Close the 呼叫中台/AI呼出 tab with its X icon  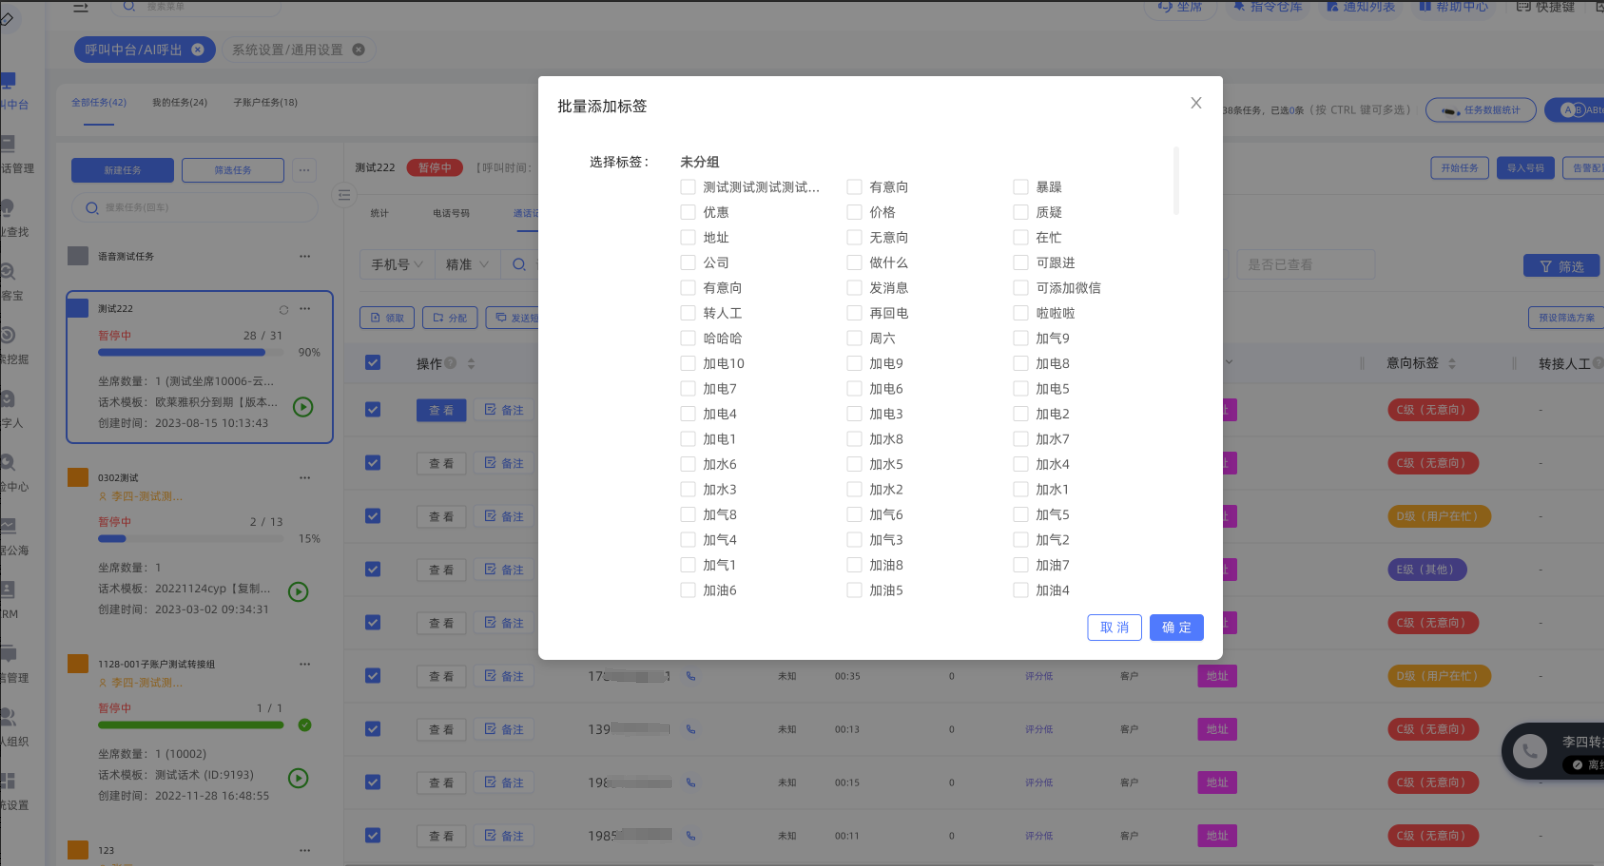click(x=198, y=50)
